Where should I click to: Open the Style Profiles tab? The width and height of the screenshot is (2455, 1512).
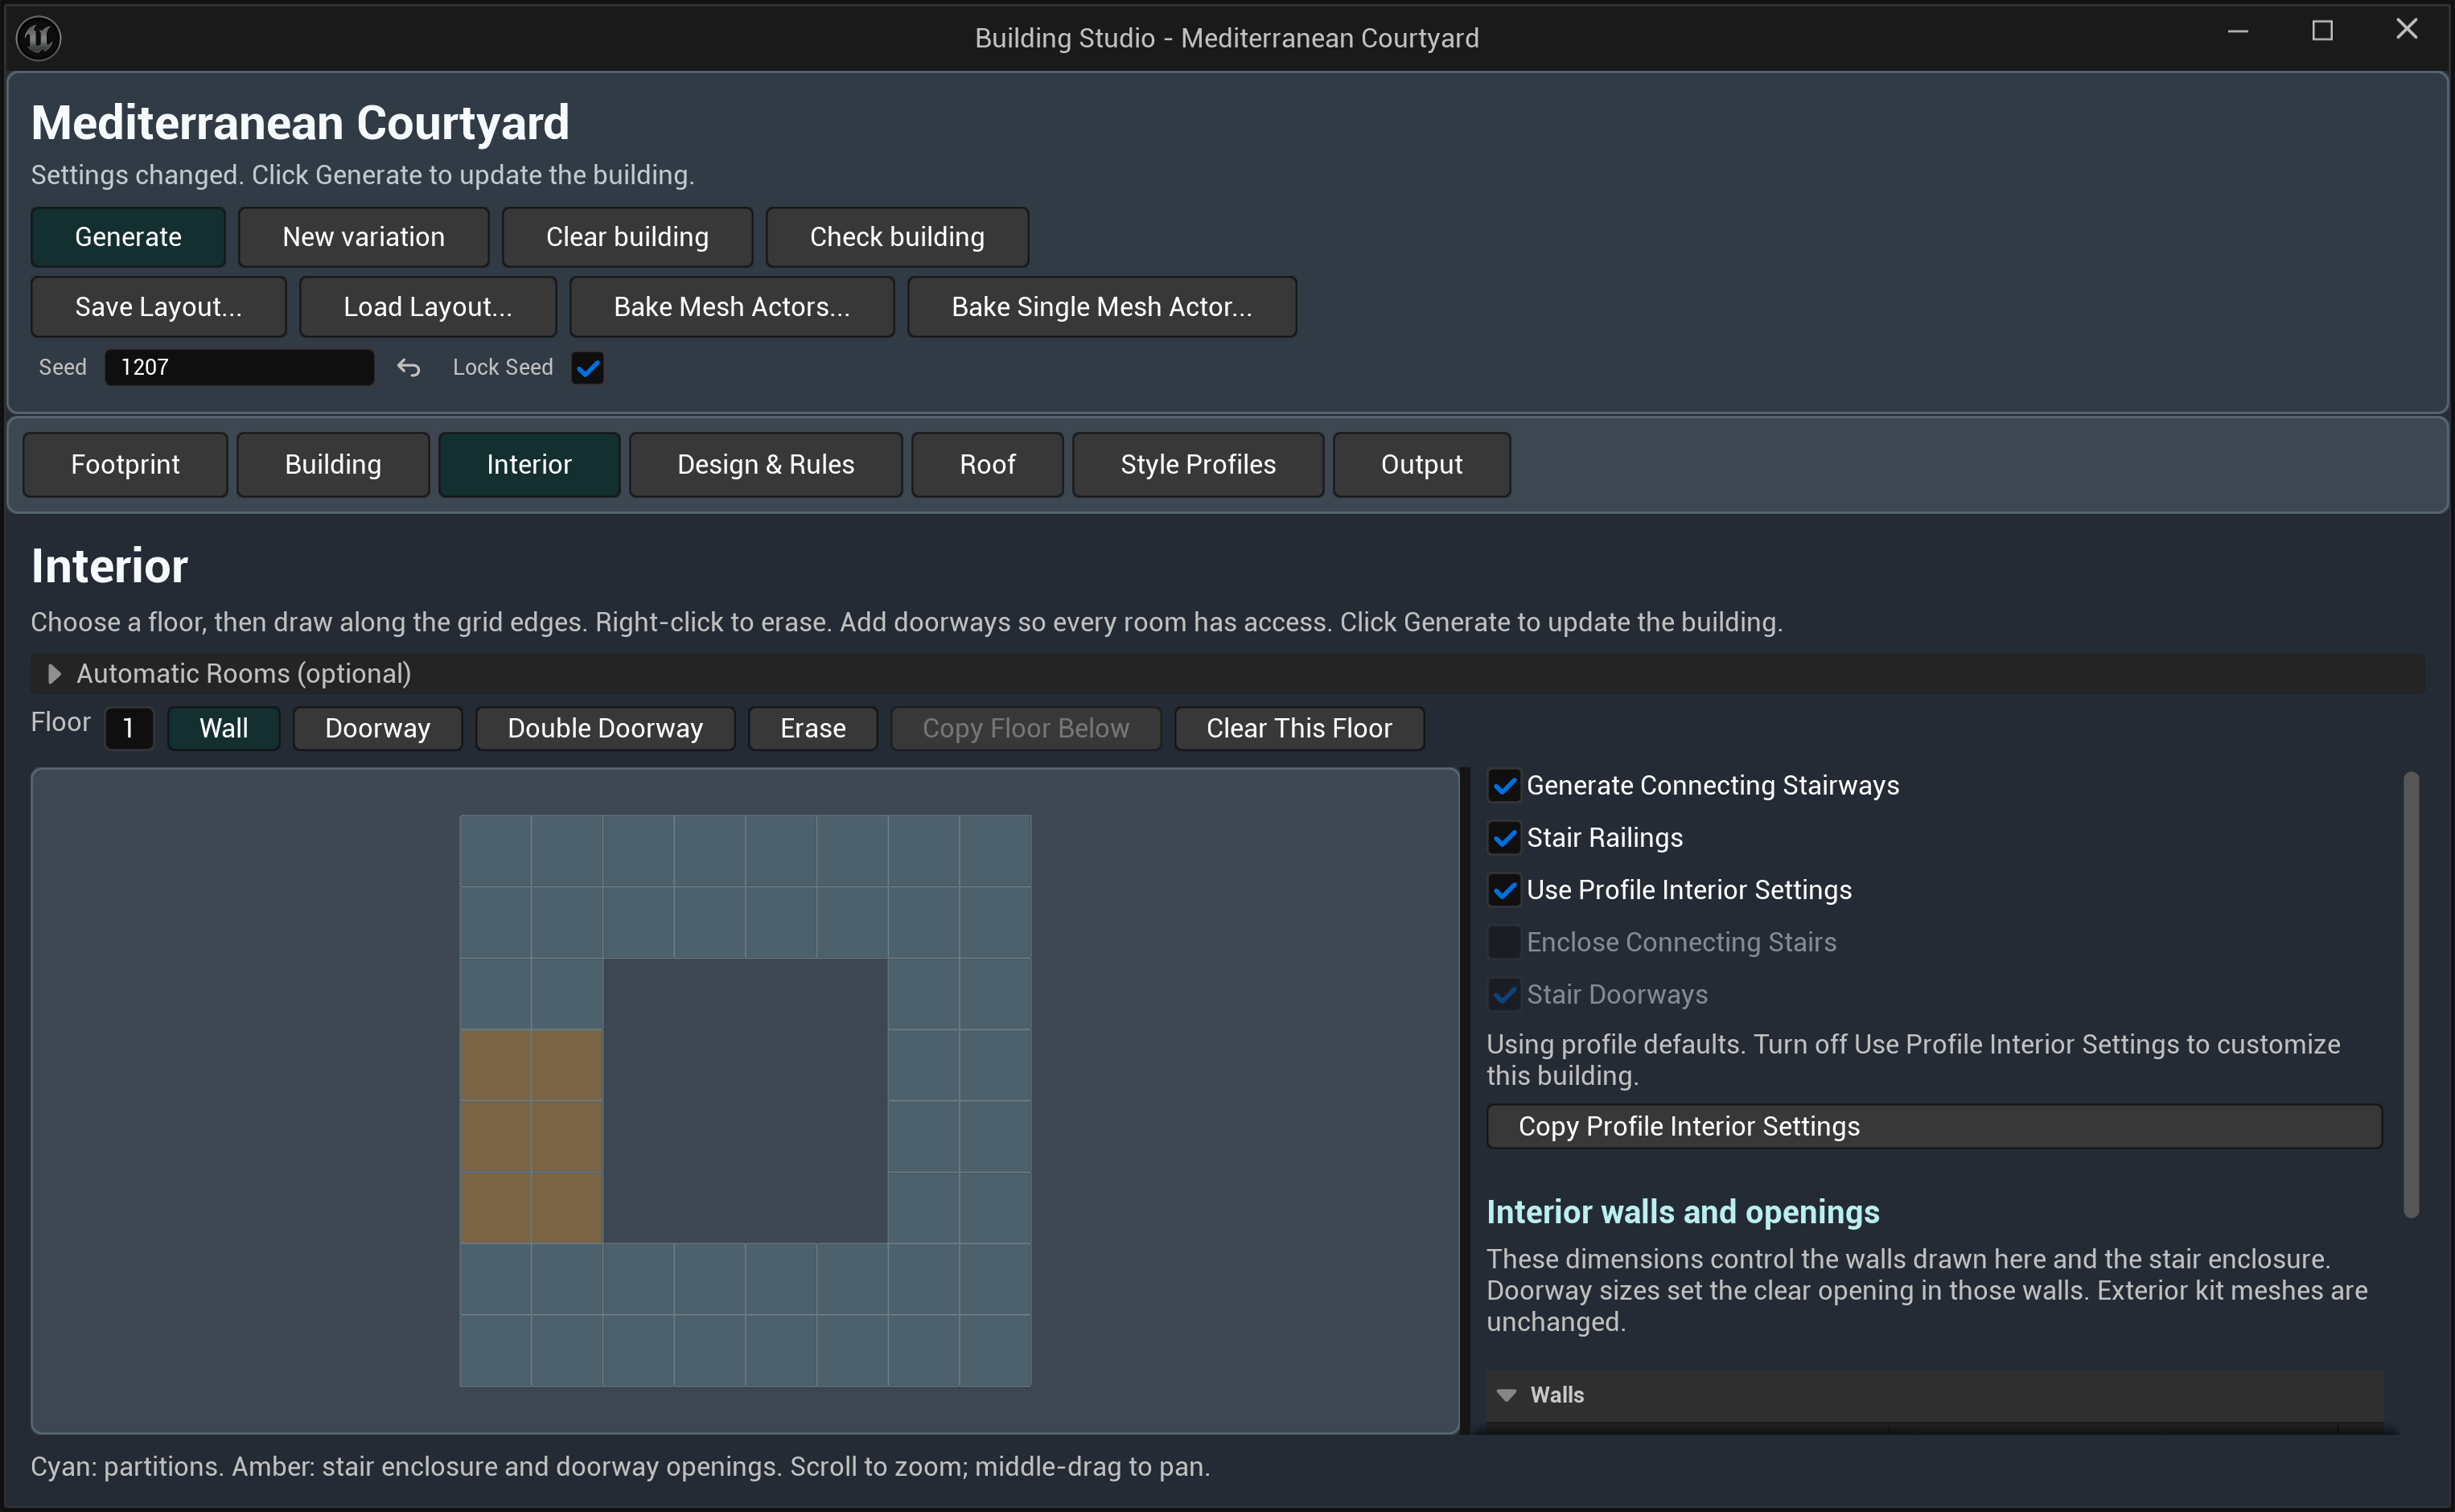click(1198, 465)
